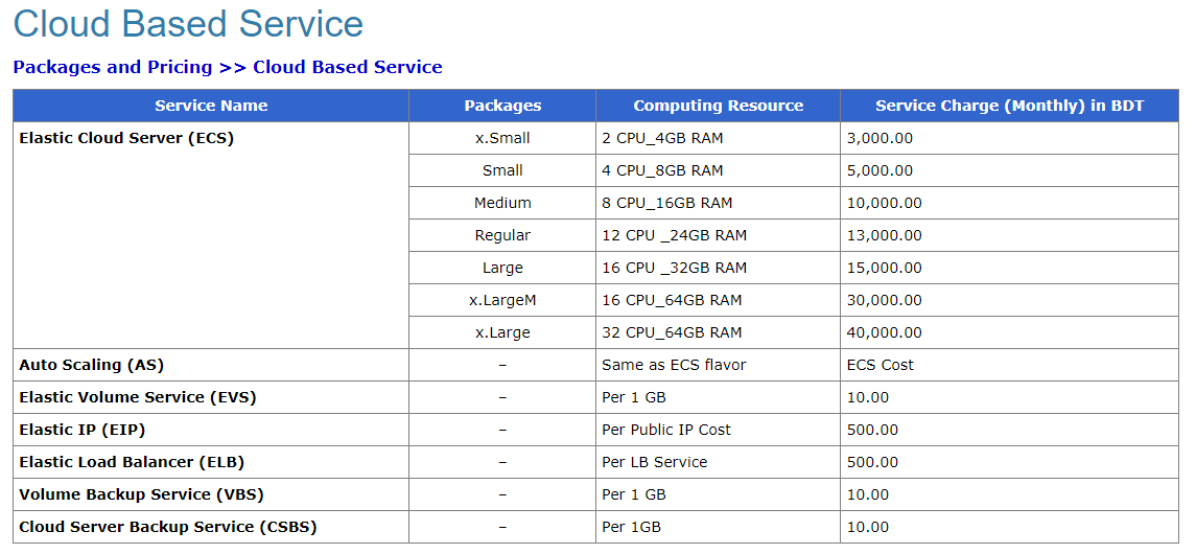Screen dimensions: 1196x554
Task: Open the Packages and Pricing breadcrumb link
Action: pyautogui.click(x=112, y=67)
